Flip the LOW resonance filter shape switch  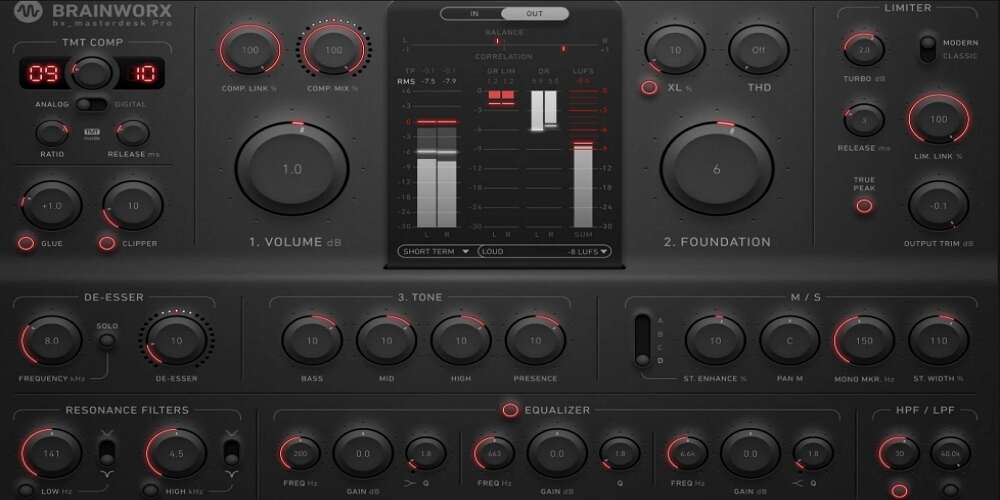click(107, 452)
